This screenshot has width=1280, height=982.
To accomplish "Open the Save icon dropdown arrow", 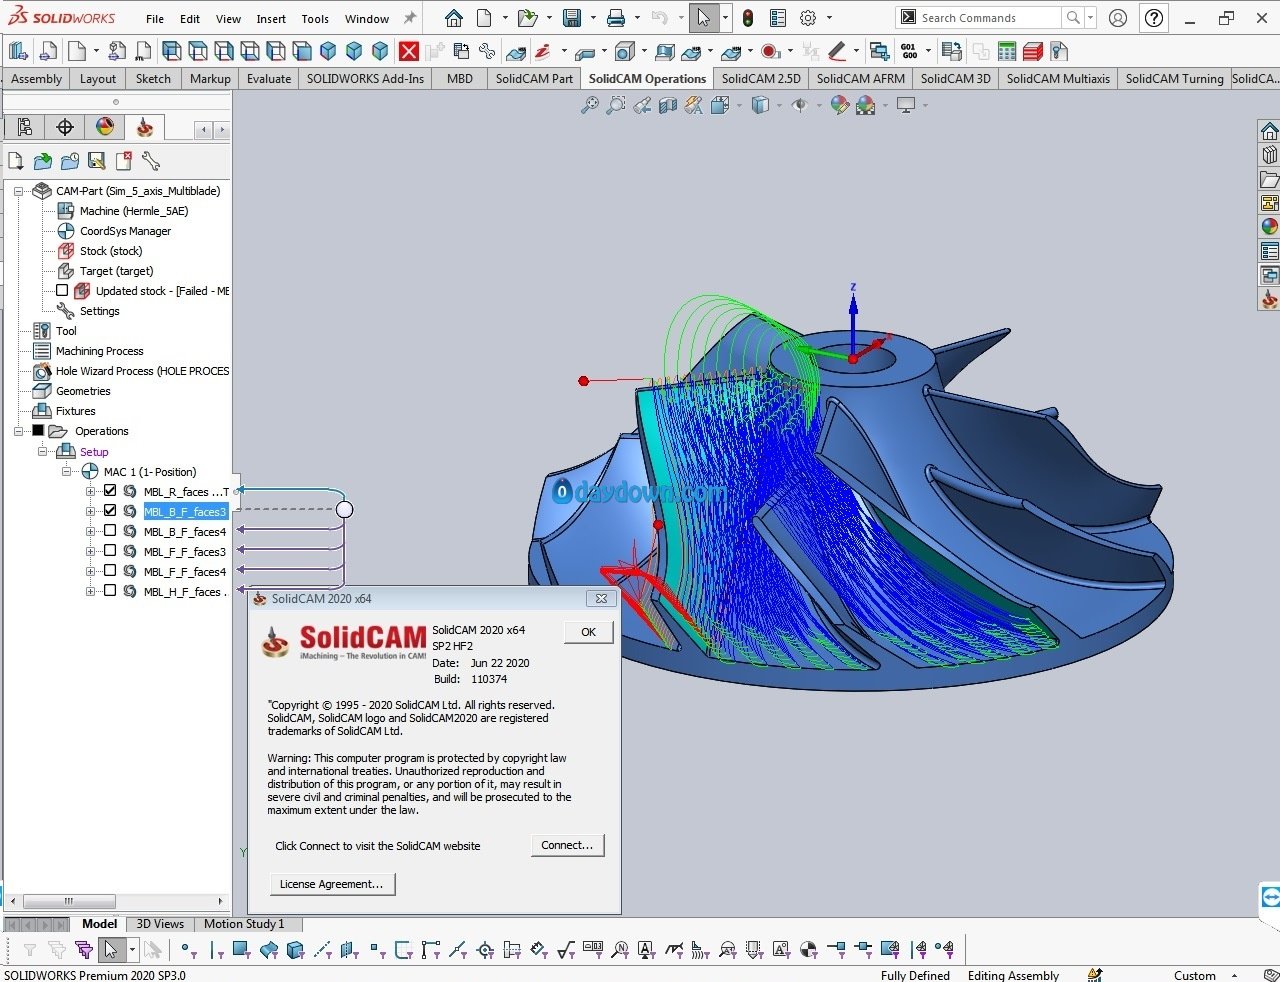I will point(593,18).
